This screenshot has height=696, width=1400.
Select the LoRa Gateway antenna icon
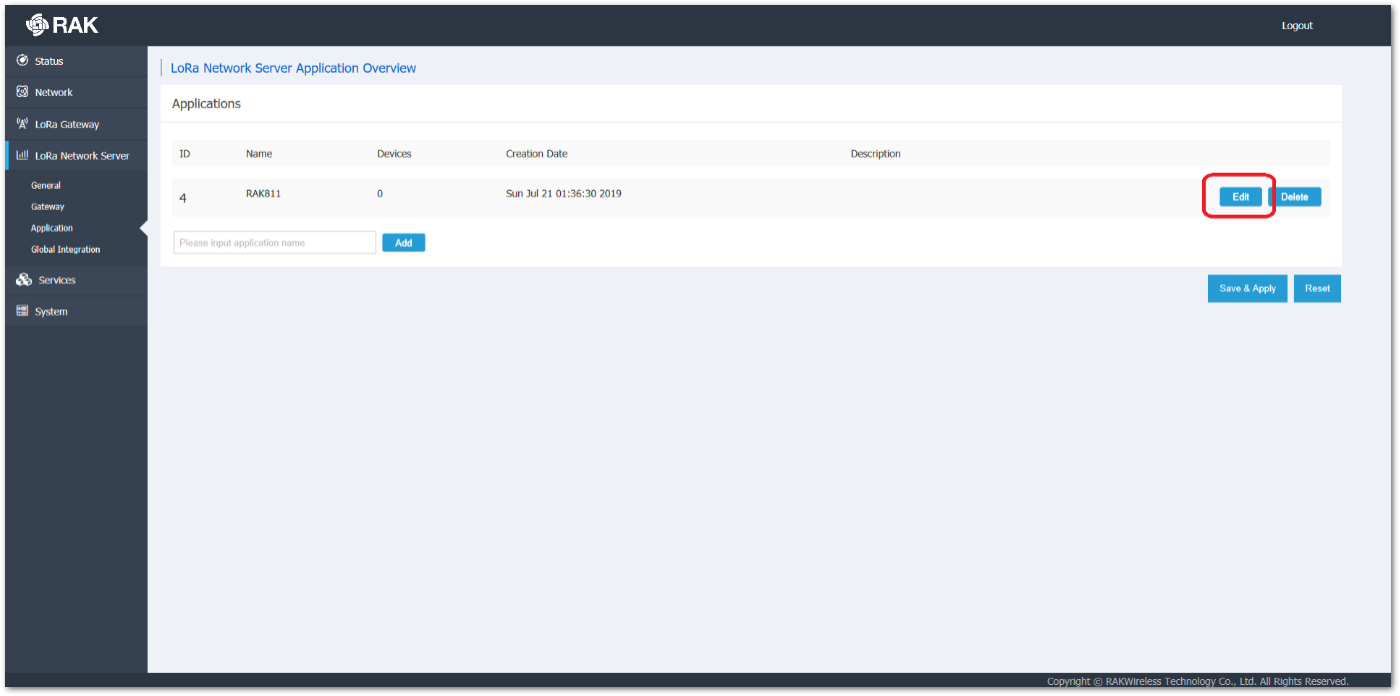pyautogui.click(x=21, y=123)
